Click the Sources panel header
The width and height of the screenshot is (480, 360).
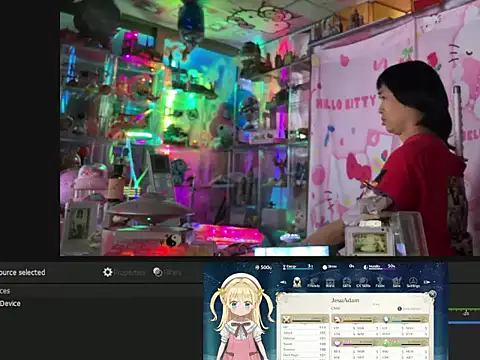click(x=100, y=291)
